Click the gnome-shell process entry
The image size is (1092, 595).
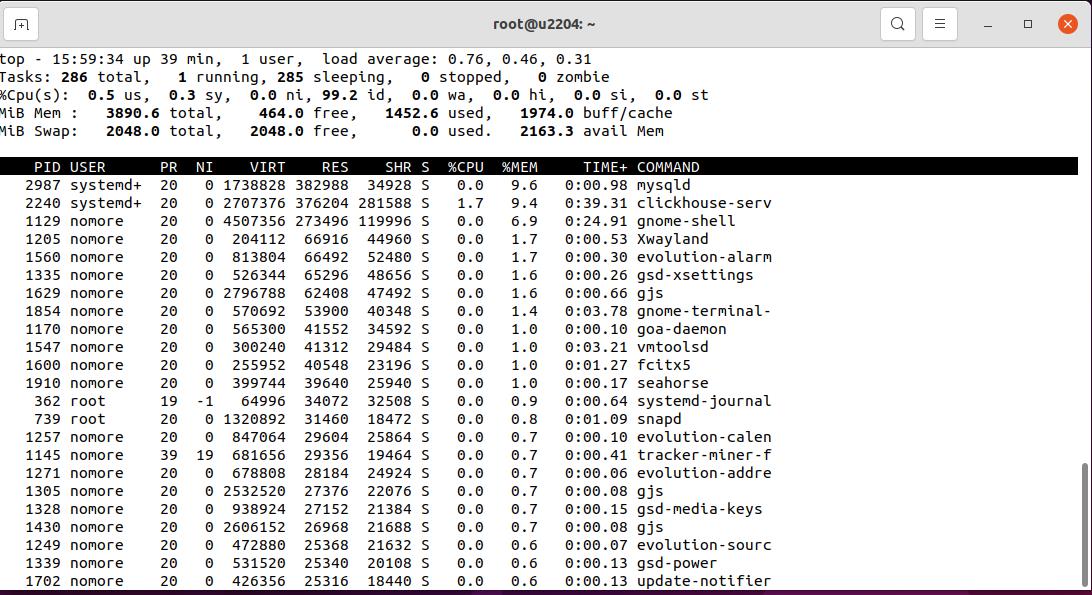click(x=685, y=221)
